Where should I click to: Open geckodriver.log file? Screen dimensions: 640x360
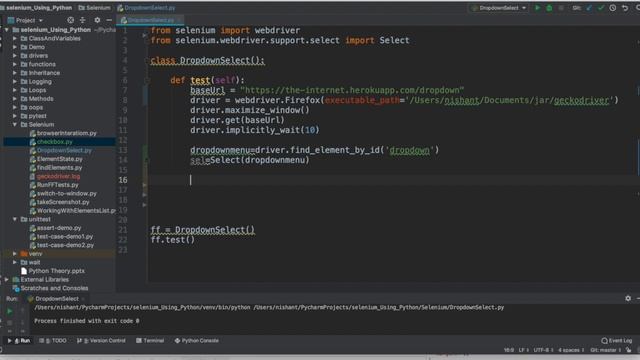[58, 176]
